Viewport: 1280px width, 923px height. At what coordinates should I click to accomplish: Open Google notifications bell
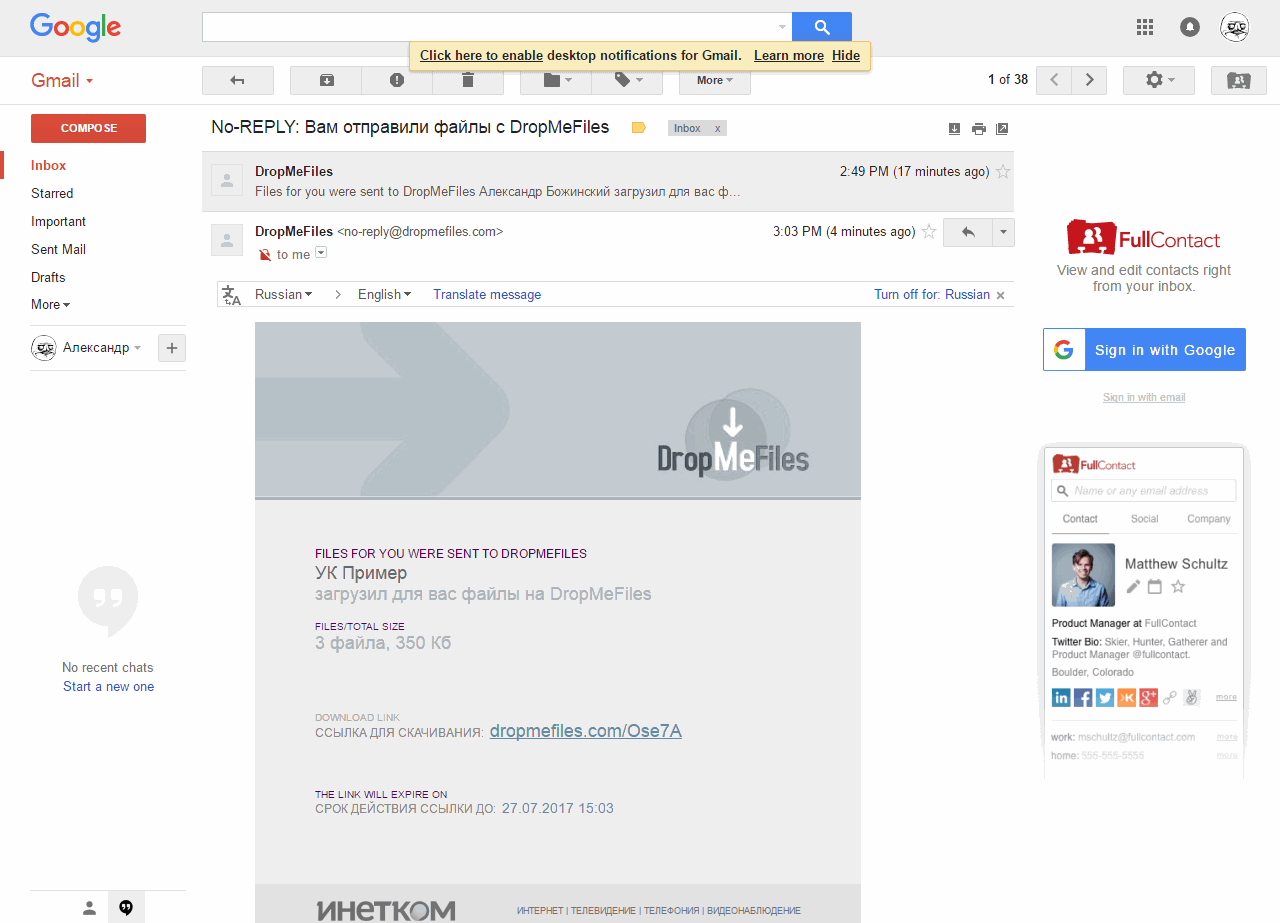click(x=1189, y=27)
